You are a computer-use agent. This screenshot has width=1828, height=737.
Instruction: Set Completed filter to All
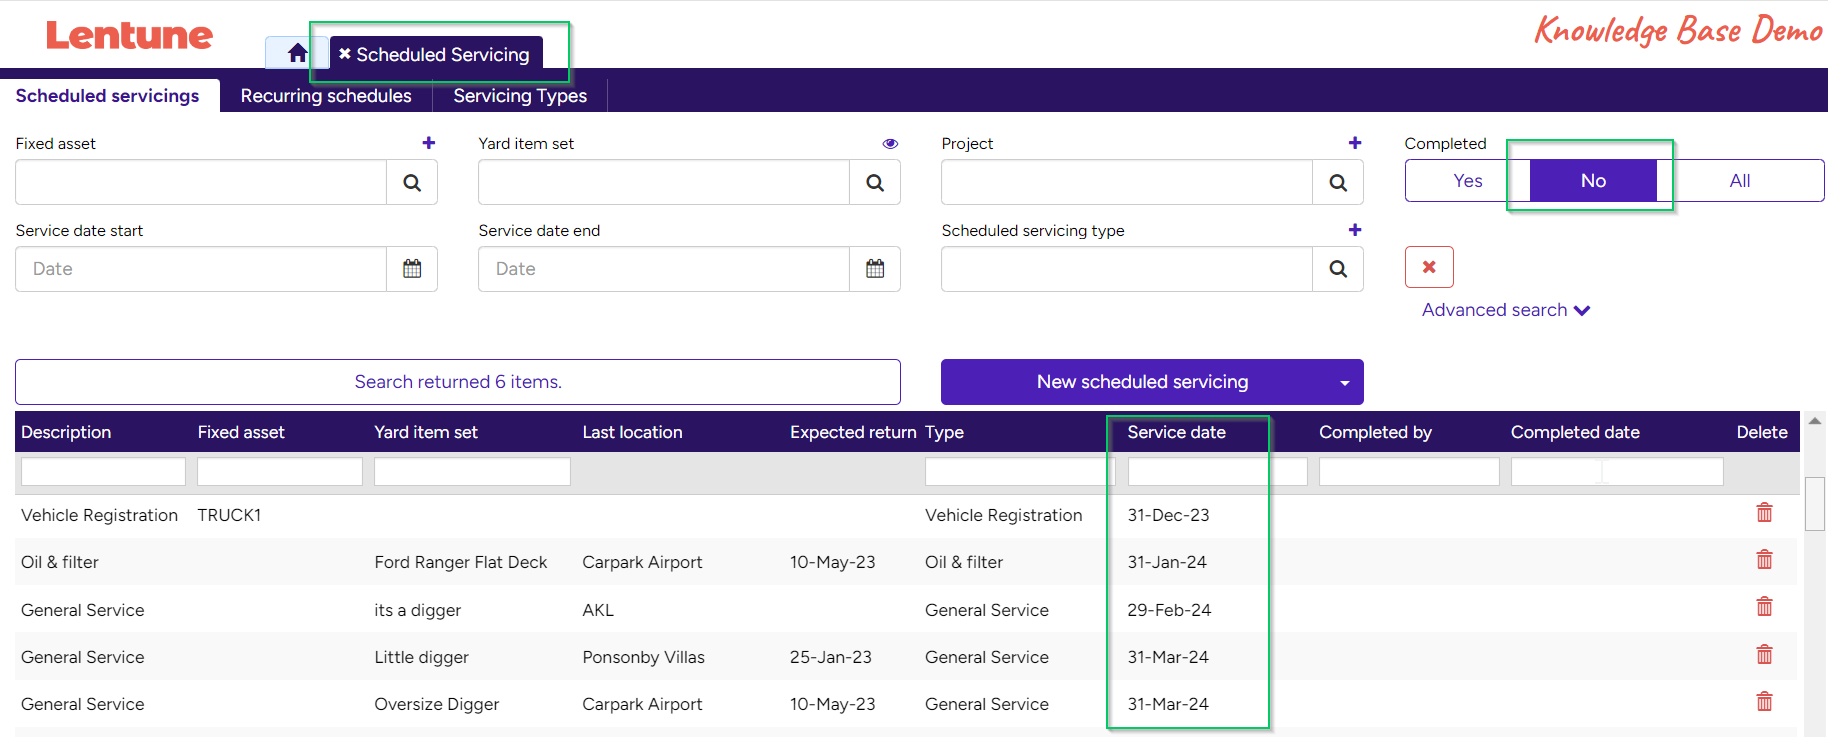1740,181
